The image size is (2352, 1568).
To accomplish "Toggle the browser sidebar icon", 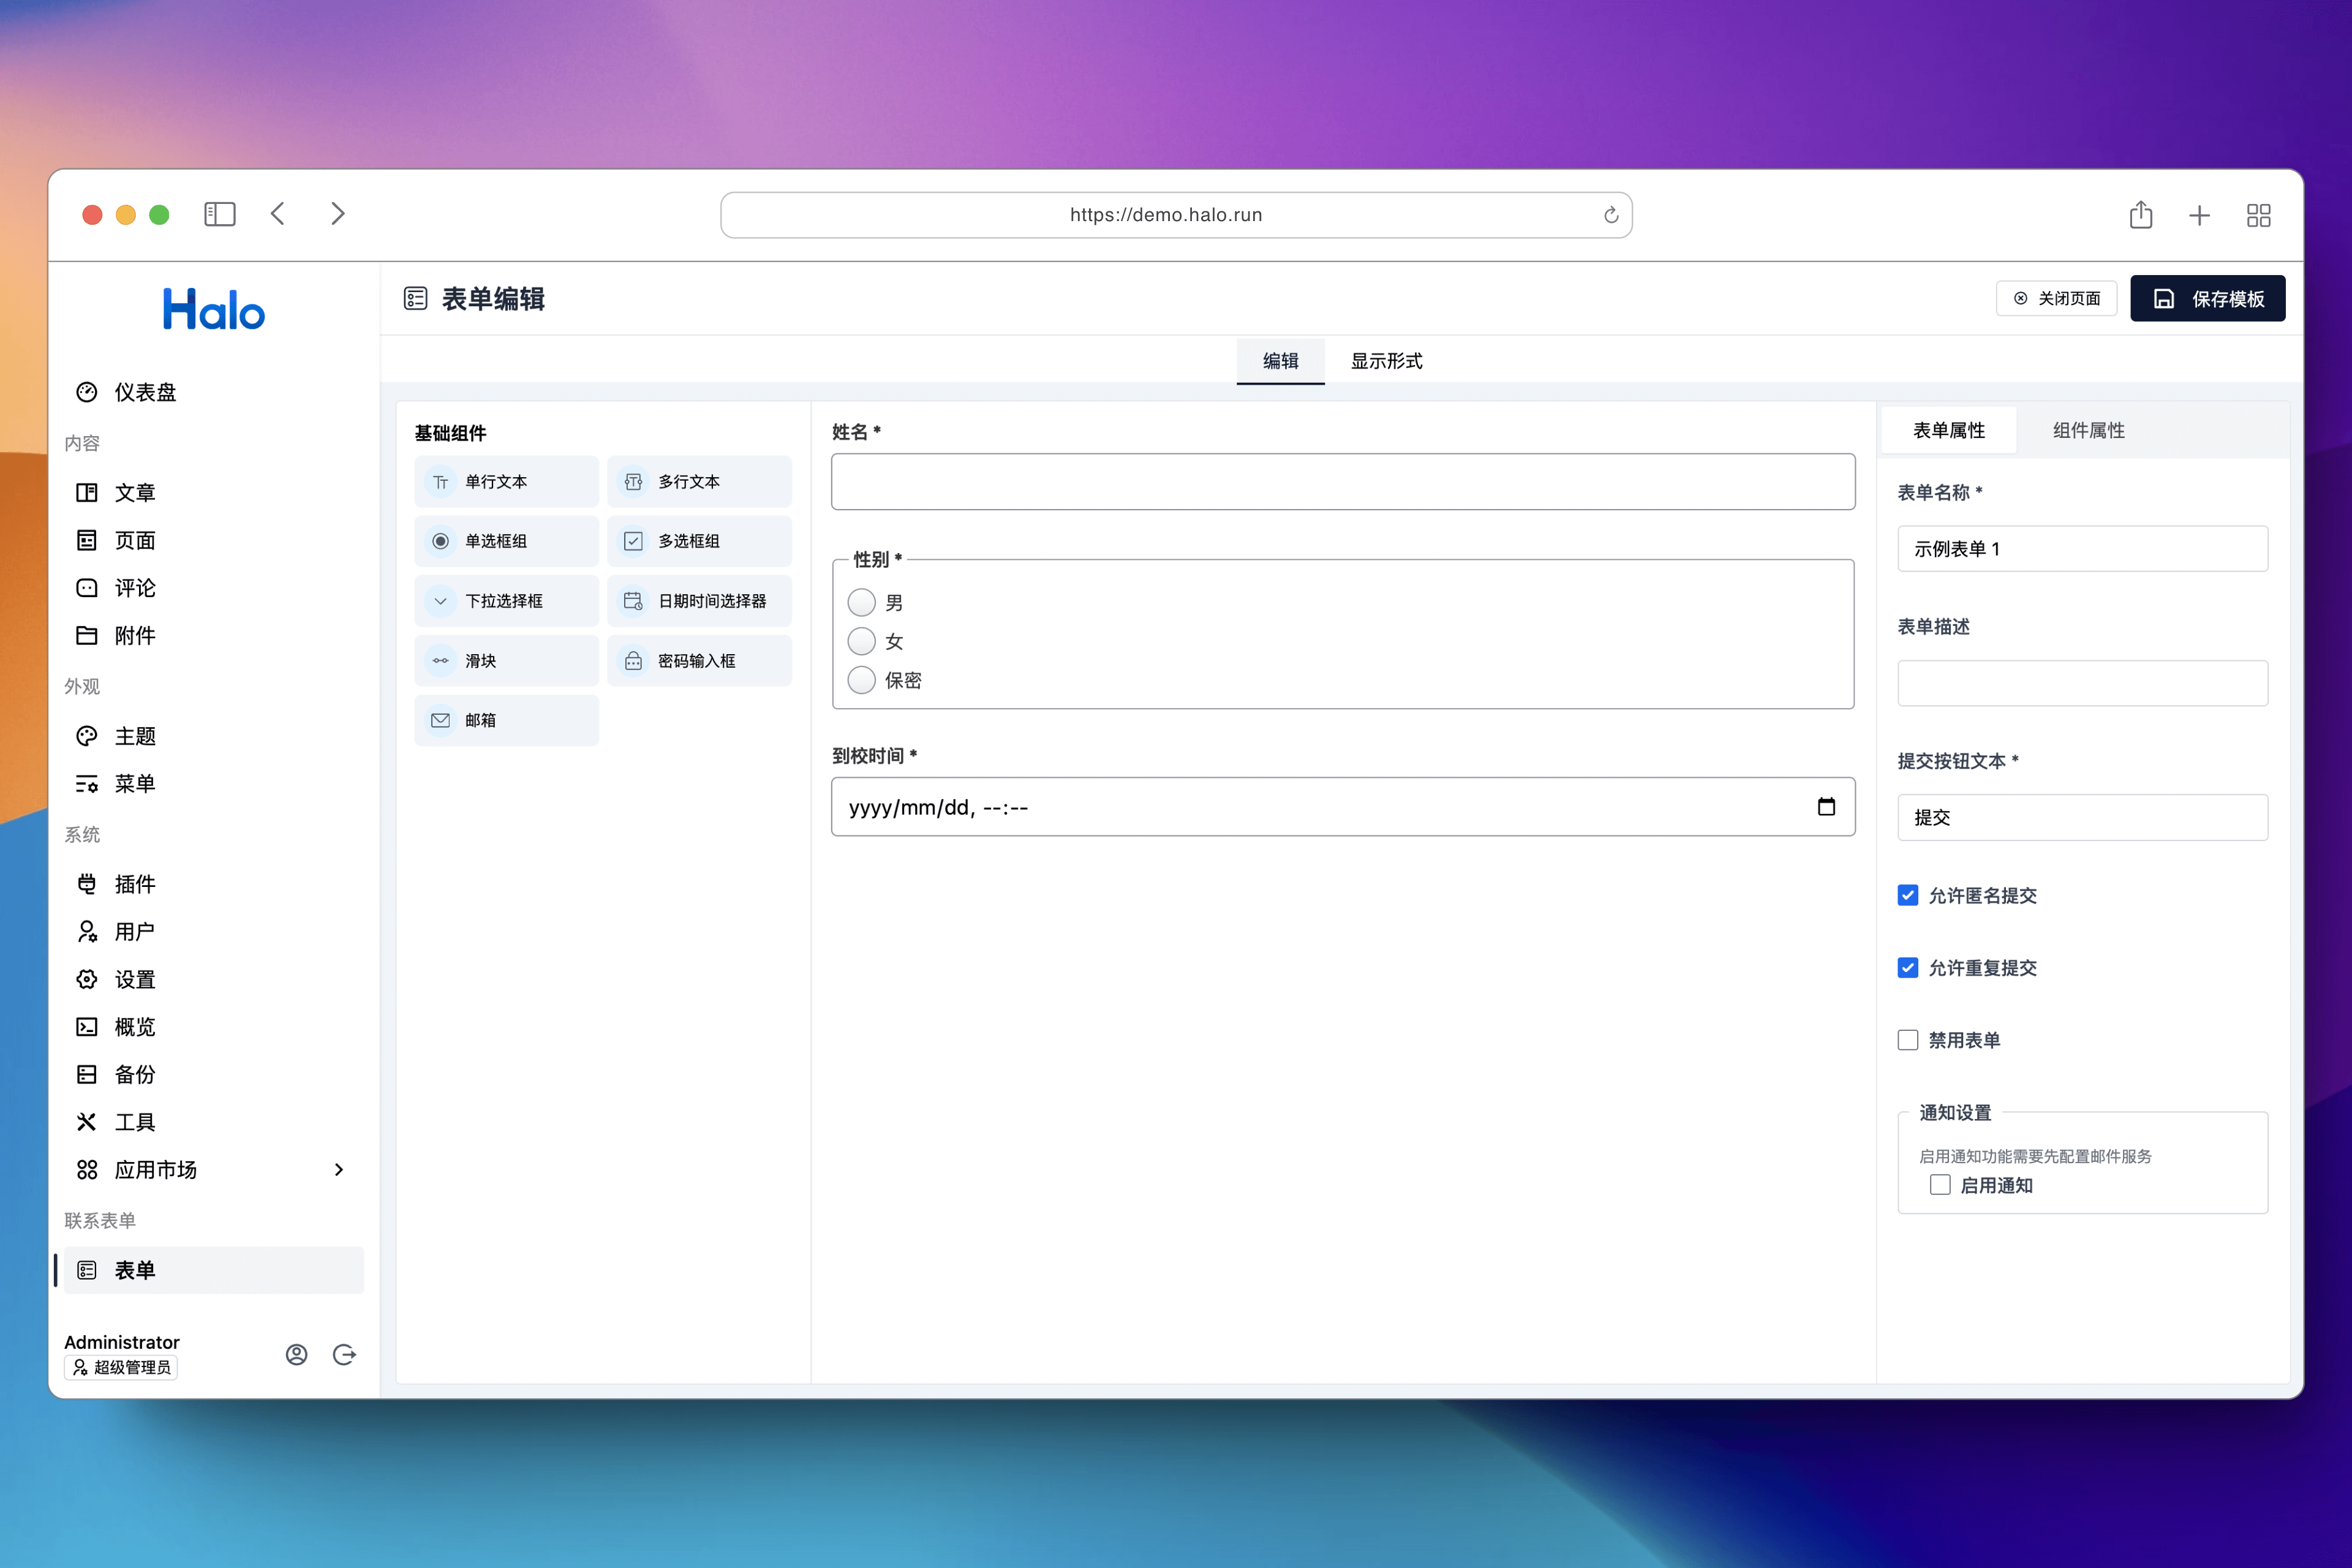I will (220, 214).
